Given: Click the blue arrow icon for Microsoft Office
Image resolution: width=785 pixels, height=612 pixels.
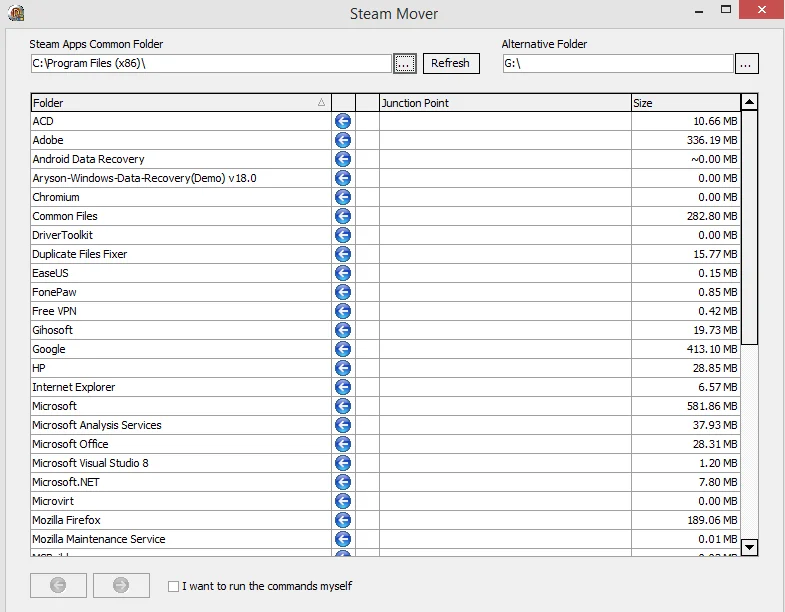Looking at the screenshot, I should tap(343, 444).
